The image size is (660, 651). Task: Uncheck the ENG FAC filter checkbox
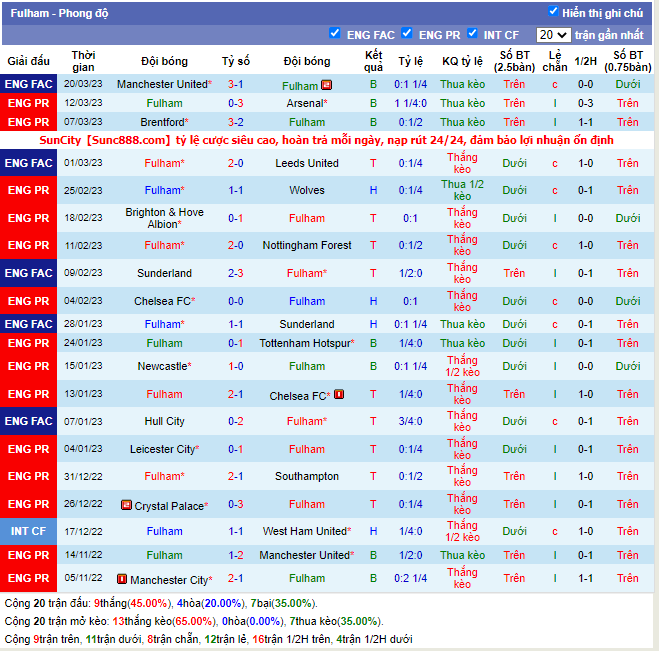tap(335, 33)
